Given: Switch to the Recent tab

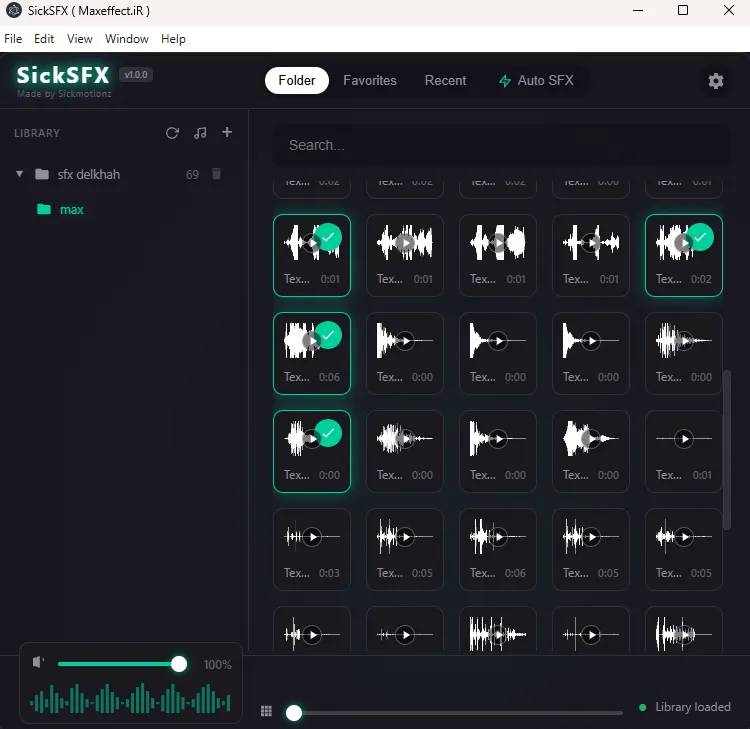Looking at the screenshot, I should click(445, 80).
